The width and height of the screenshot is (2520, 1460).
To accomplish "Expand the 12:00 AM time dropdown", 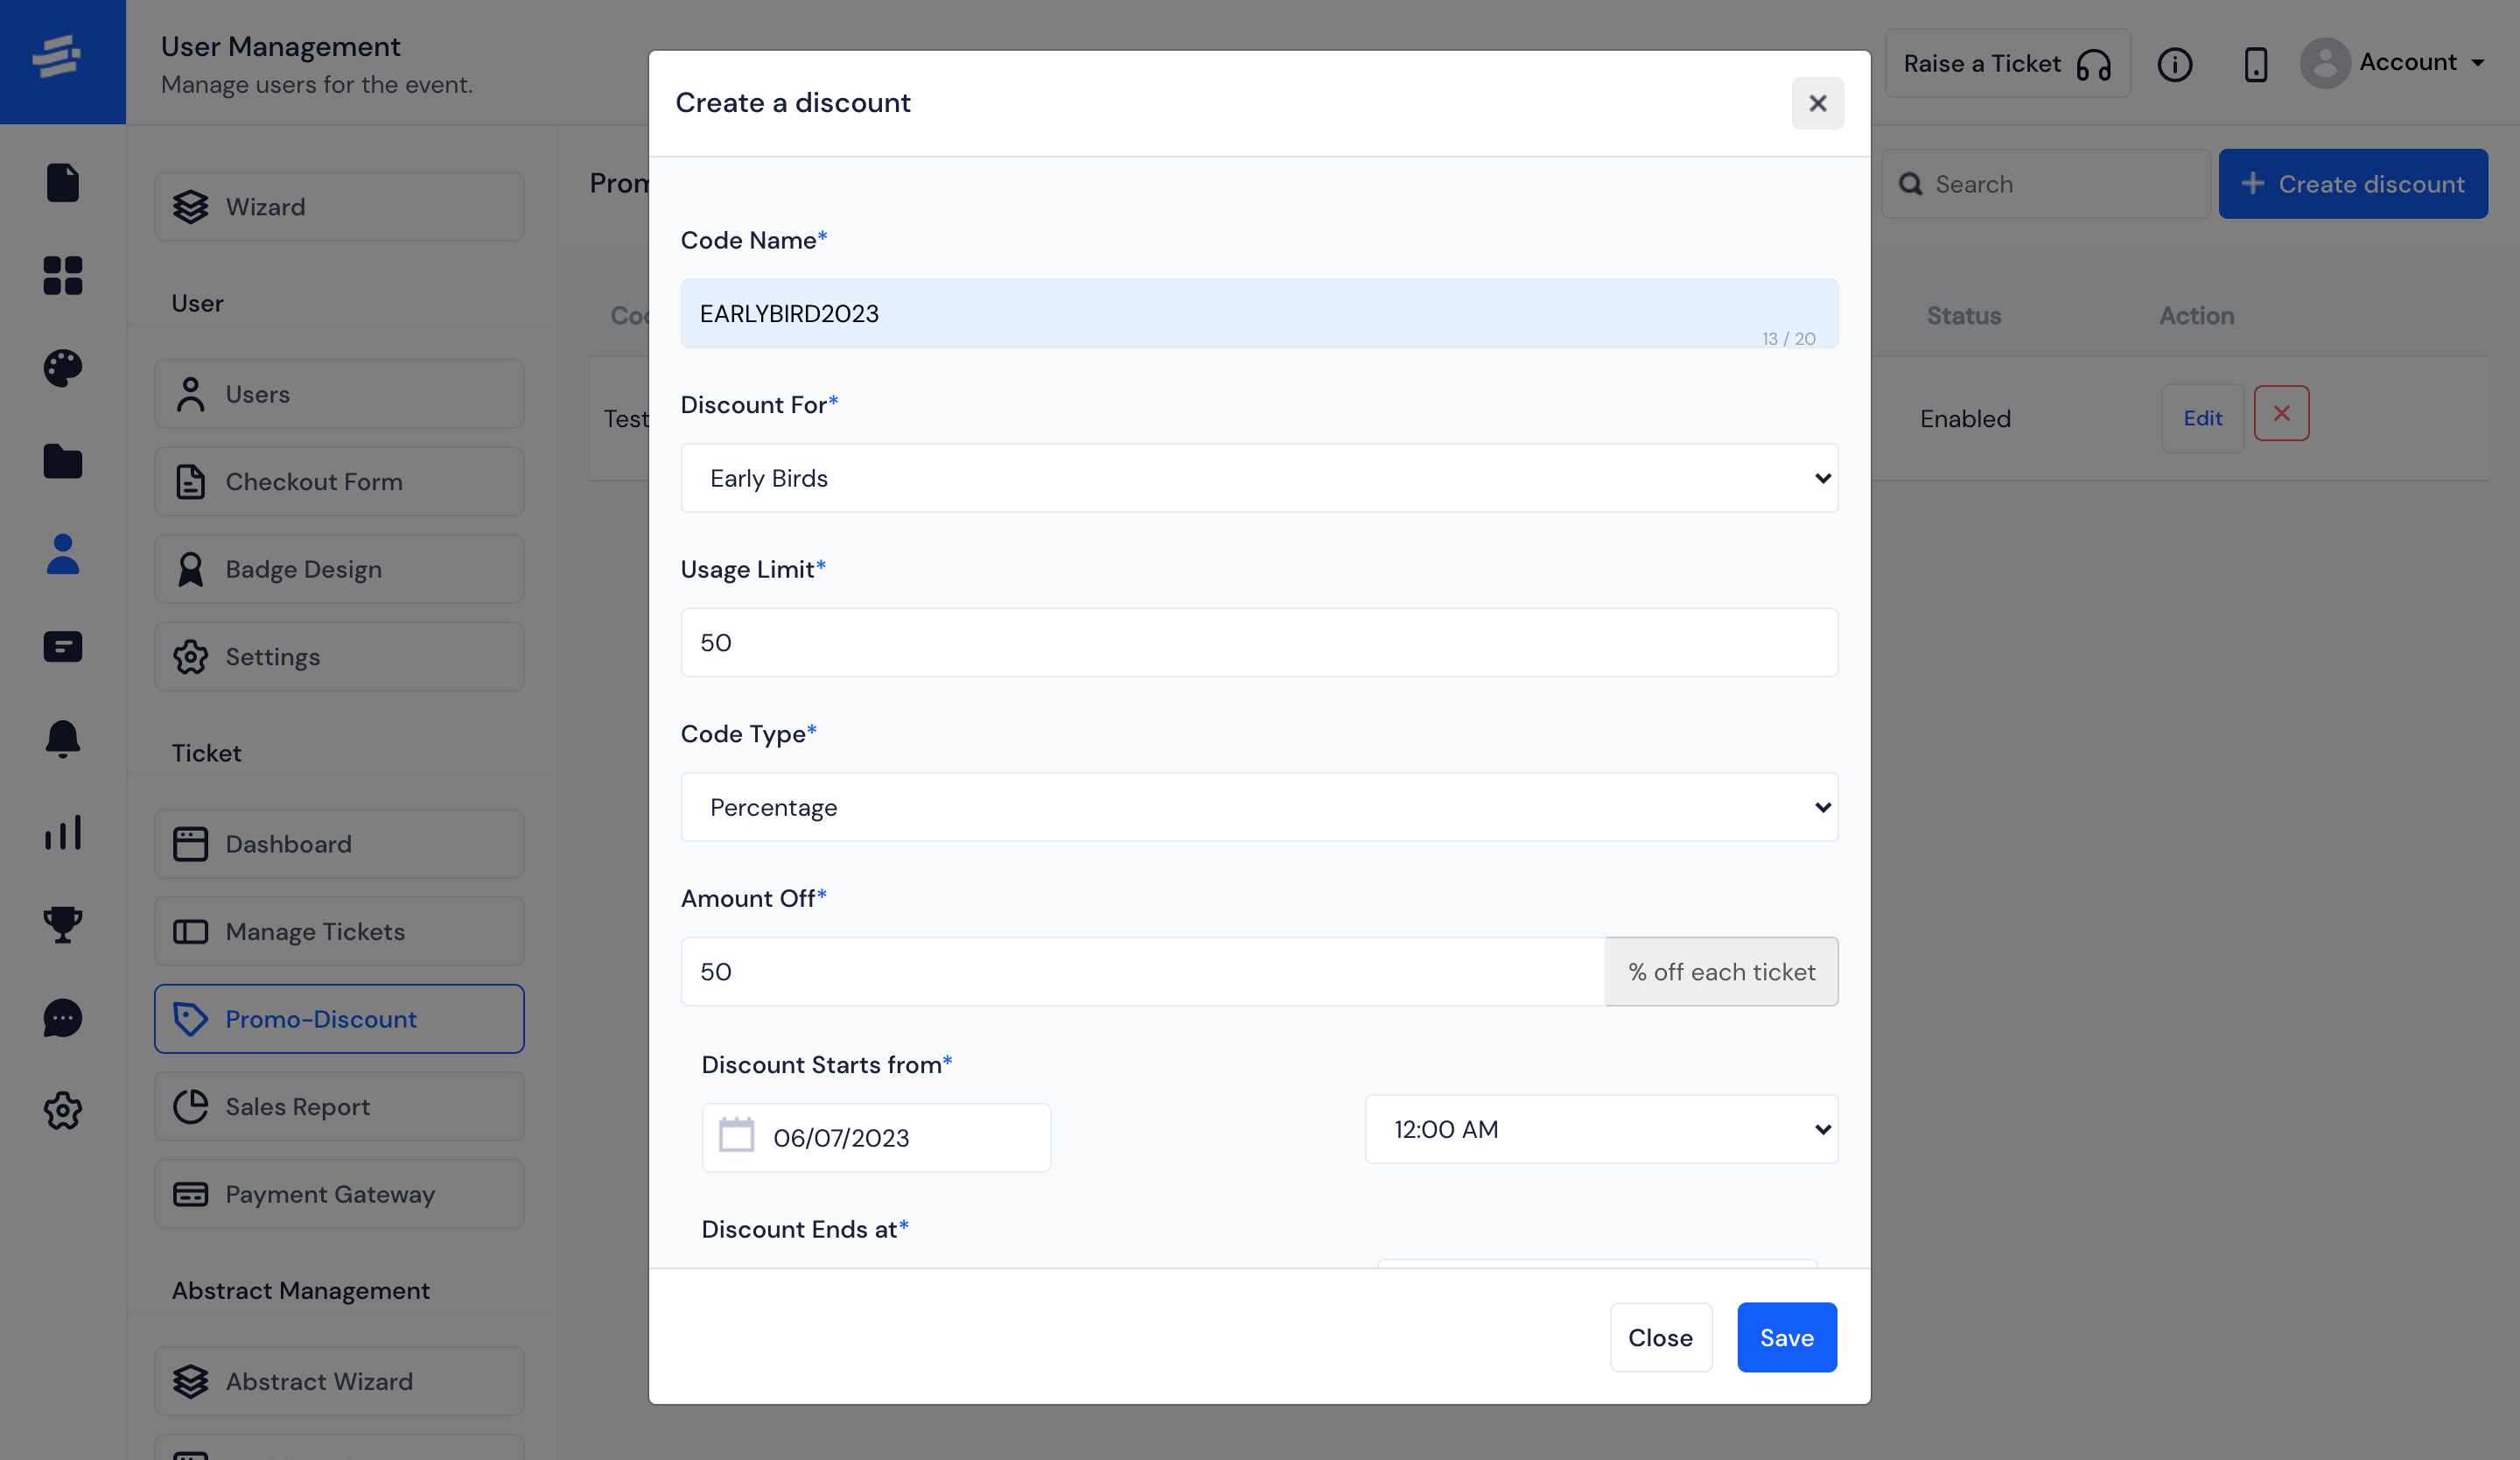I will point(1601,1128).
